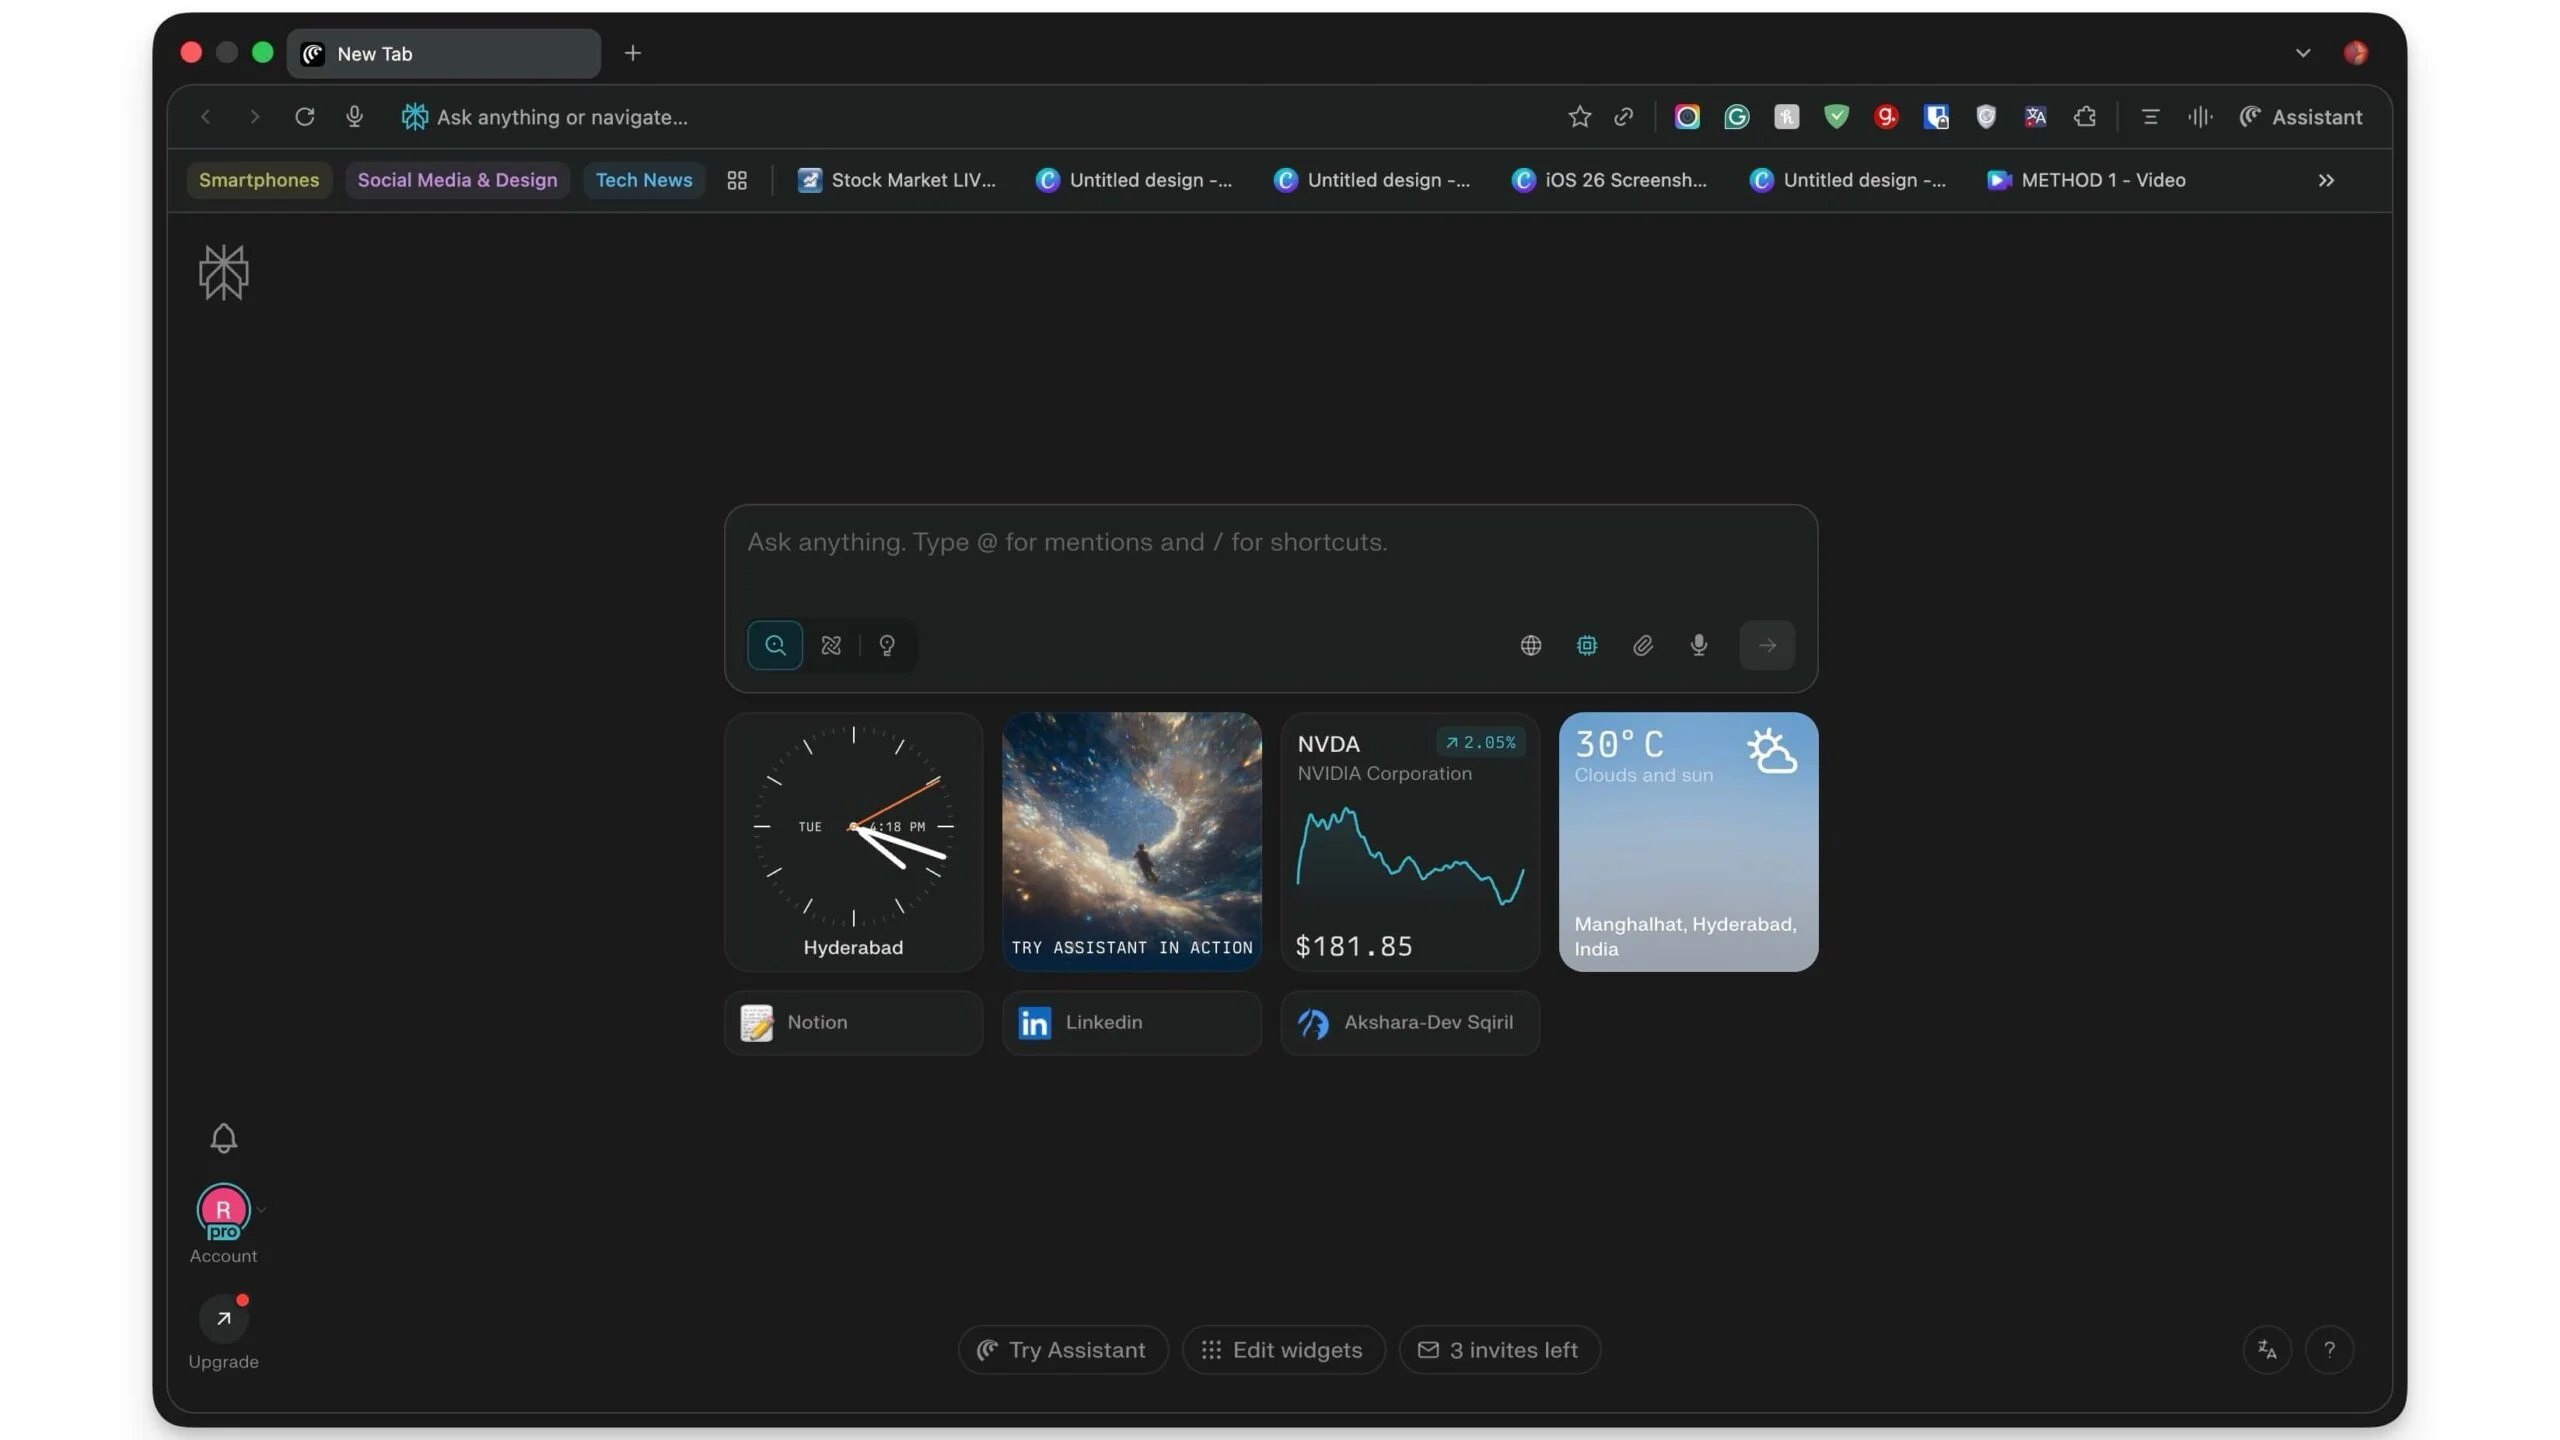The width and height of the screenshot is (2560, 1440).
Task: Open the Tech News bookmark folder
Action: (x=644, y=180)
